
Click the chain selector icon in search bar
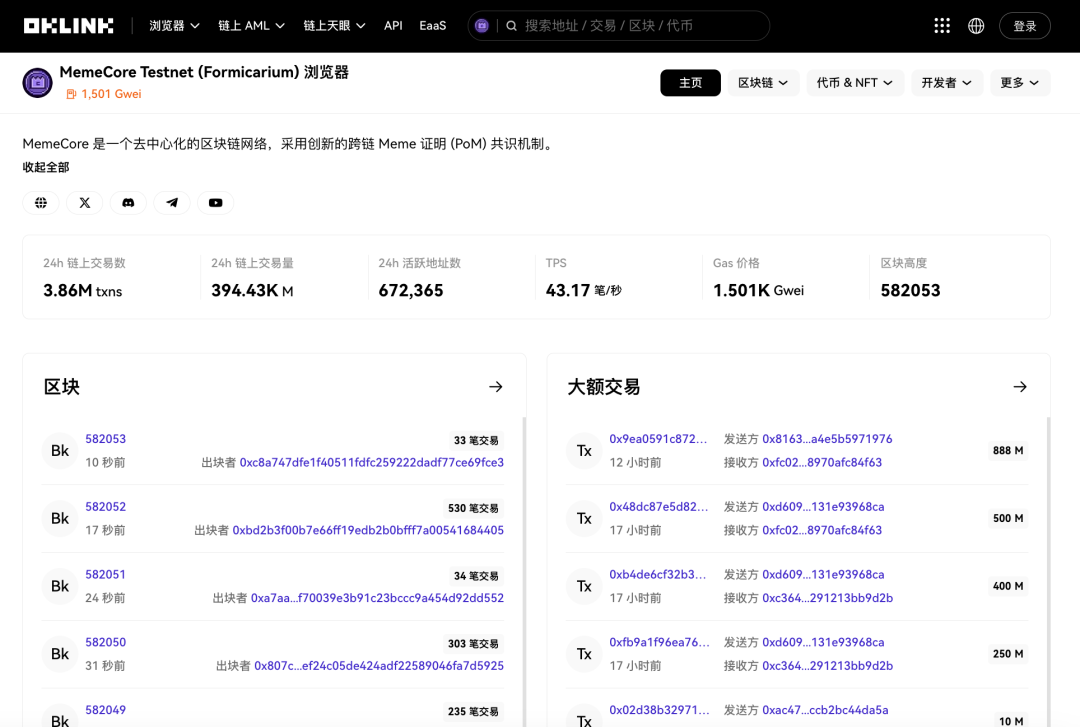(481, 25)
